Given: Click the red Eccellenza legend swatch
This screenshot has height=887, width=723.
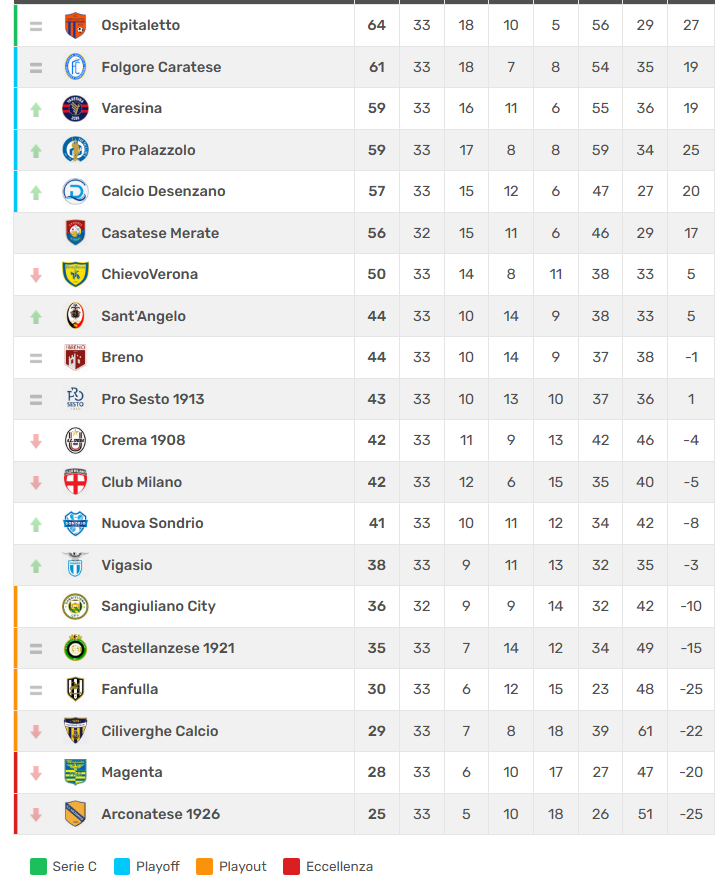Looking at the screenshot, I should (x=292, y=866).
